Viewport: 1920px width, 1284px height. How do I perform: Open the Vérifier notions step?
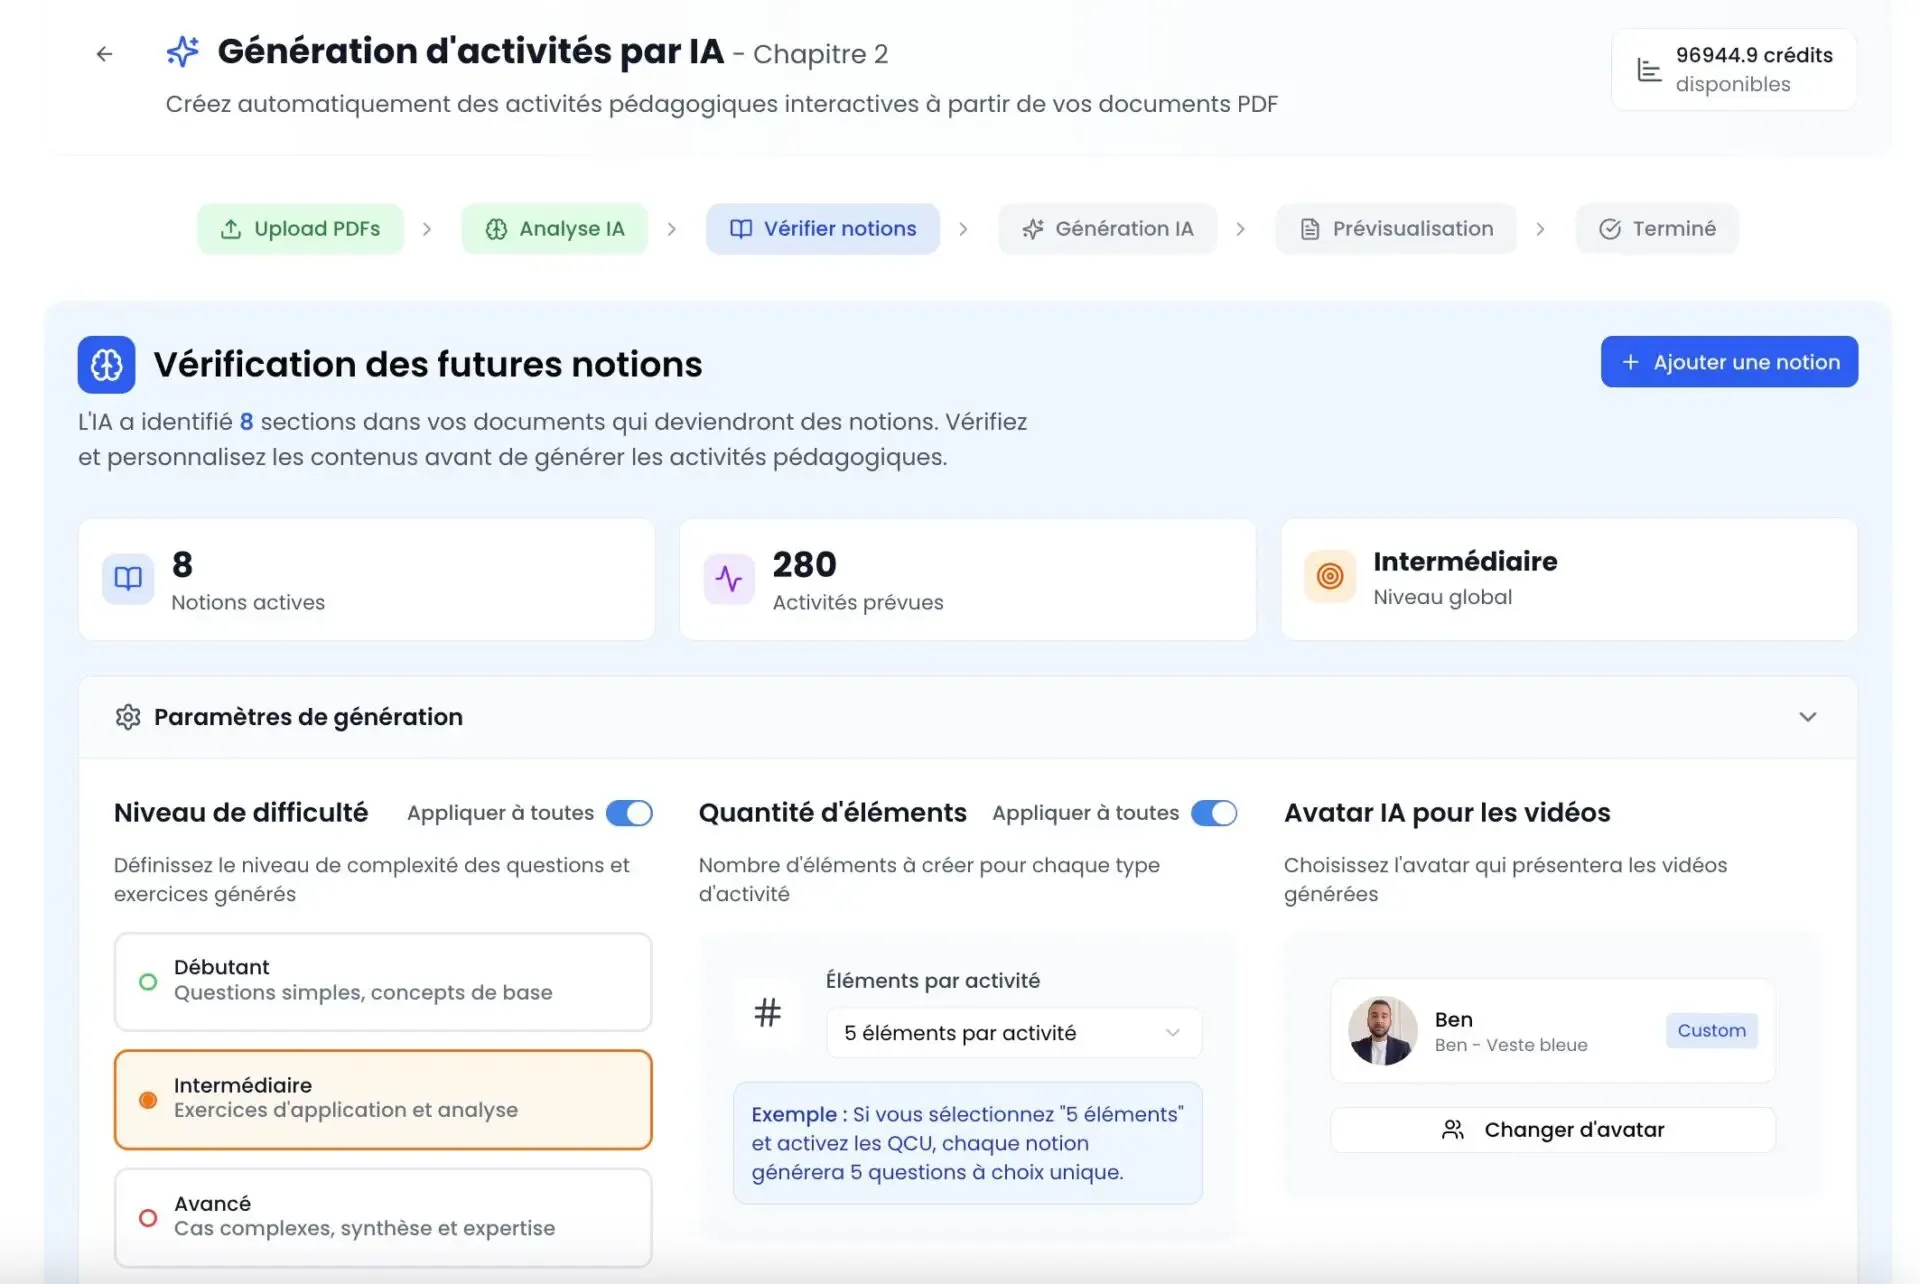tap(822, 228)
